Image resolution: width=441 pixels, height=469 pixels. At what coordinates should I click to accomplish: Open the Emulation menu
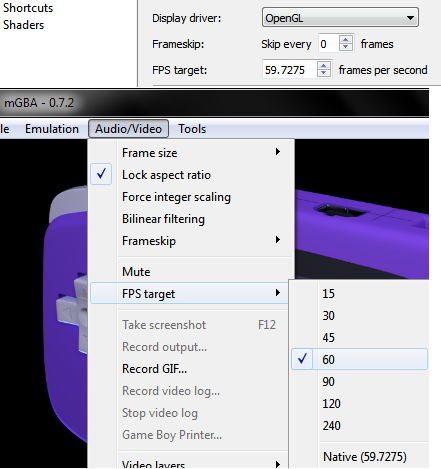[x=52, y=129]
